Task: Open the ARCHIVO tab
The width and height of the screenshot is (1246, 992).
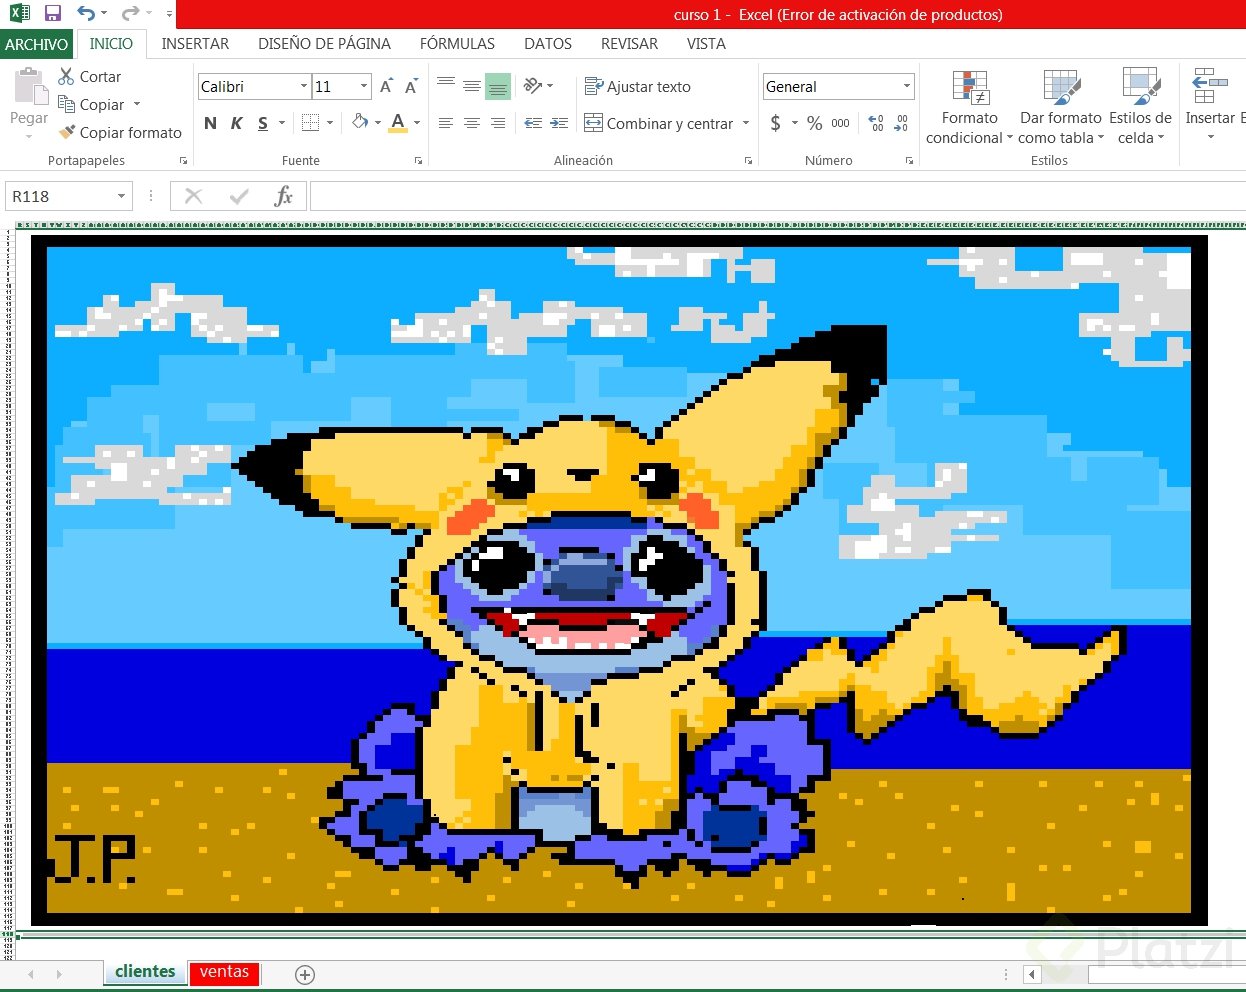Action: pos(36,44)
